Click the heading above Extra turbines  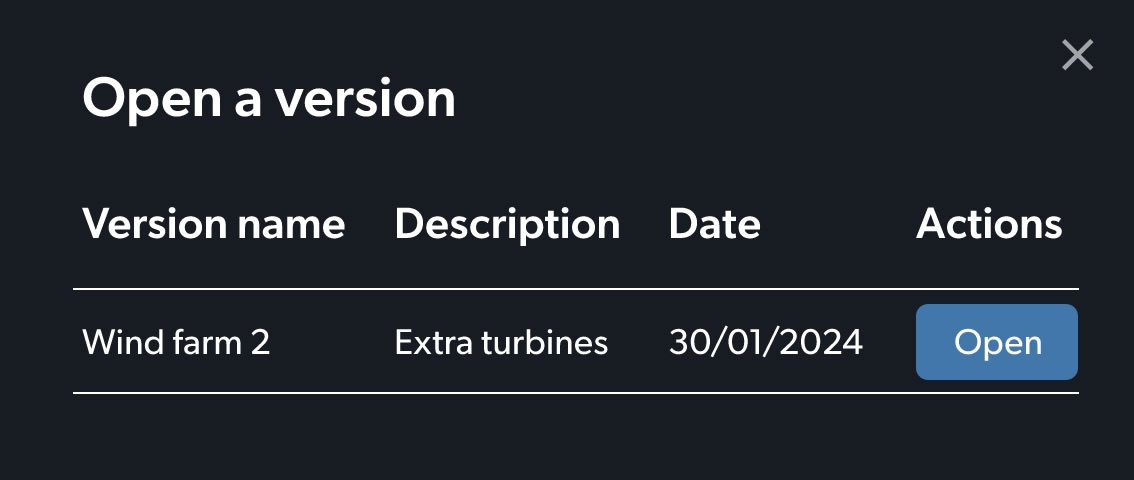pyautogui.click(x=507, y=224)
